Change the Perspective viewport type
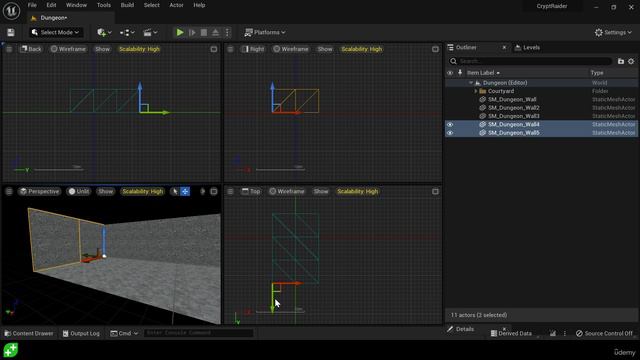 (40, 191)
